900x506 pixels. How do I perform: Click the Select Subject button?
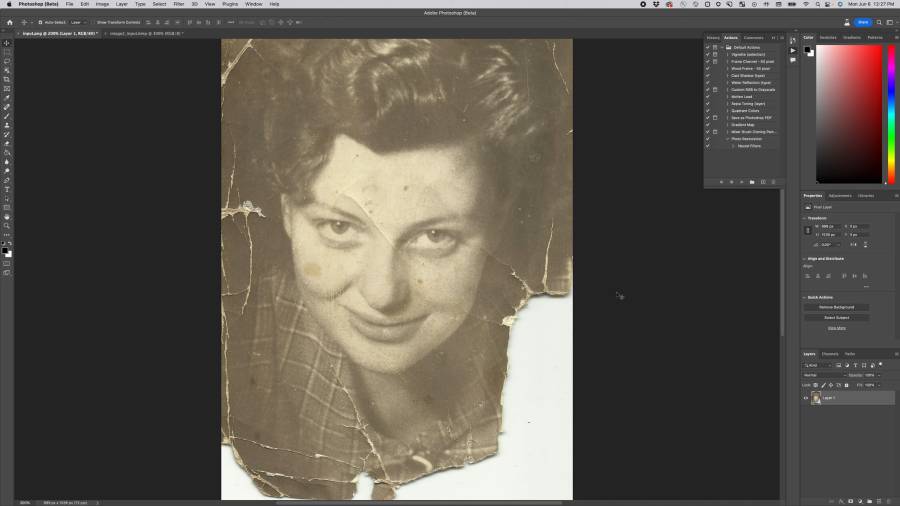tap(836, 317)
